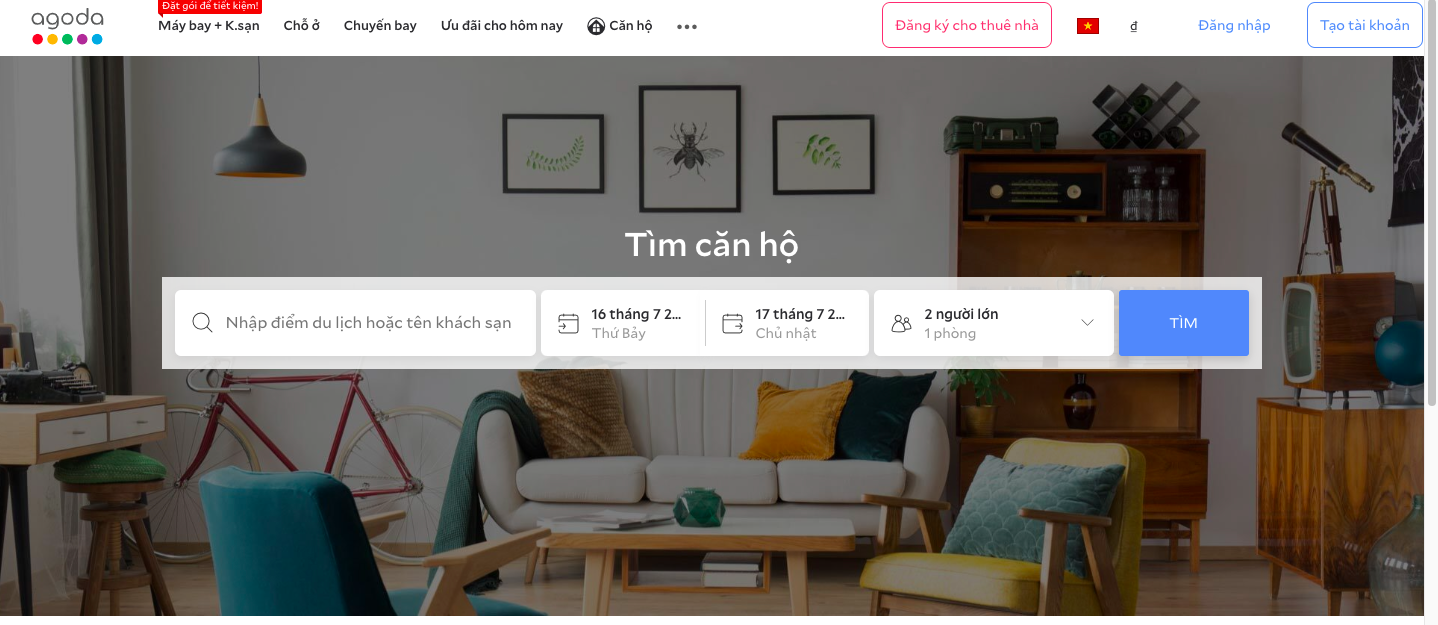Screen dimensions: 1438x625
Task: Click the destination or hotel name input field
Action: click(356, 323)
